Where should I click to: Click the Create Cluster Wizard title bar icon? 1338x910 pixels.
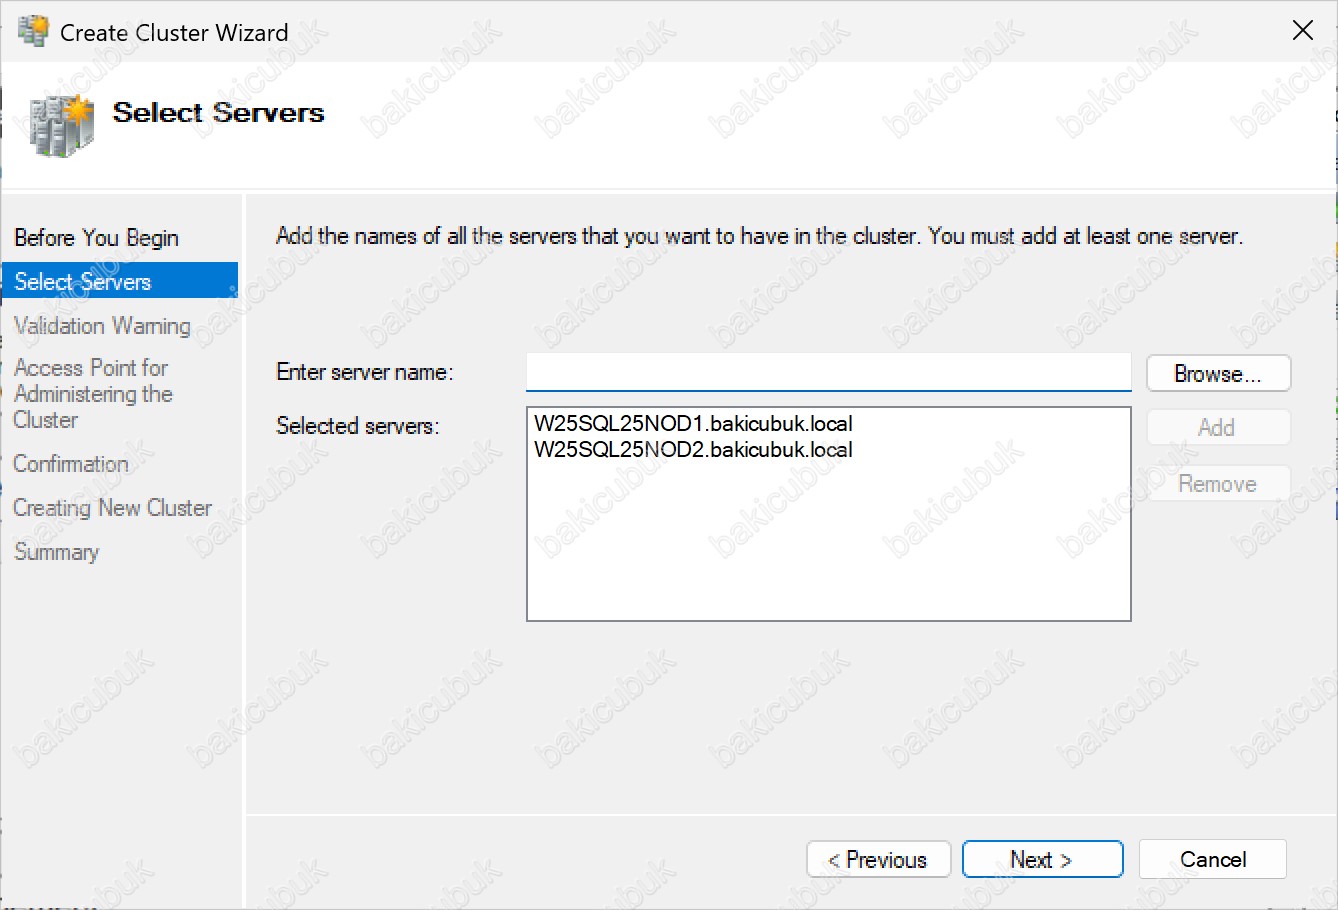tap(33, 32)
